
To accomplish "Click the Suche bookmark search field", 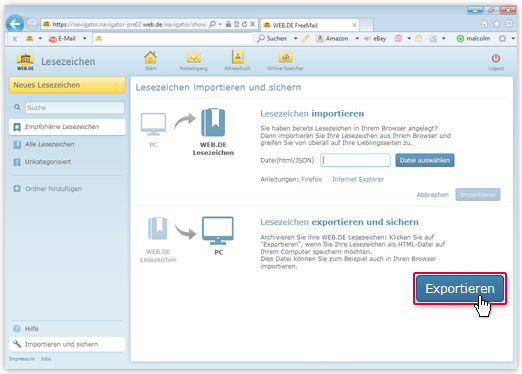I will pos(75,108).
